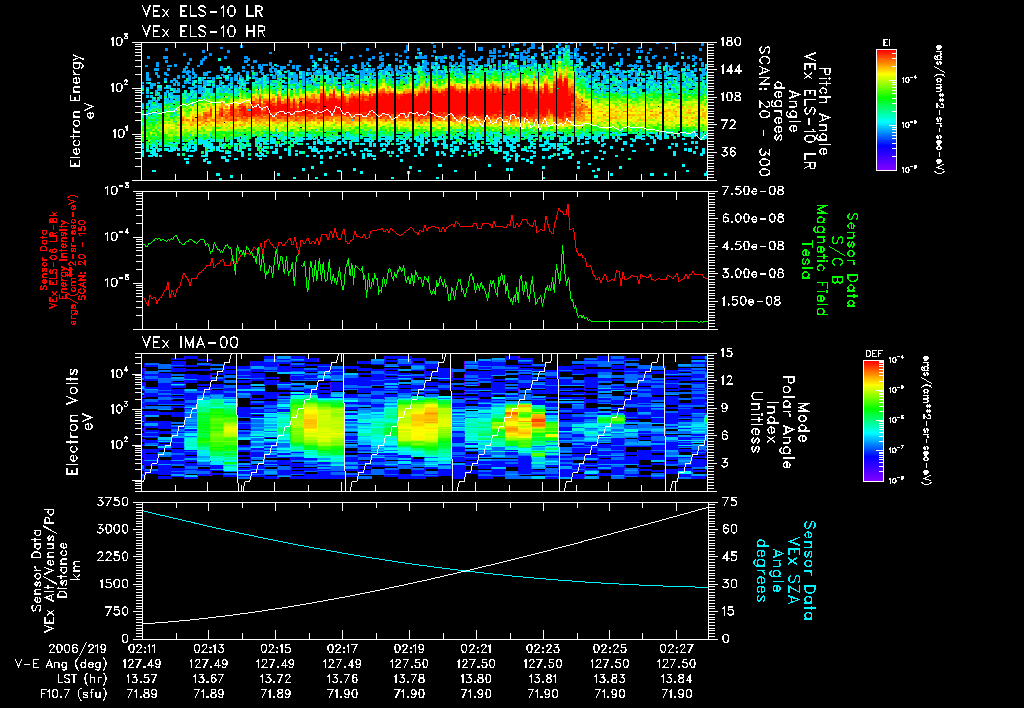
Task: Click the electron energy spectrogram panel
Action: [x=424, y=111]
